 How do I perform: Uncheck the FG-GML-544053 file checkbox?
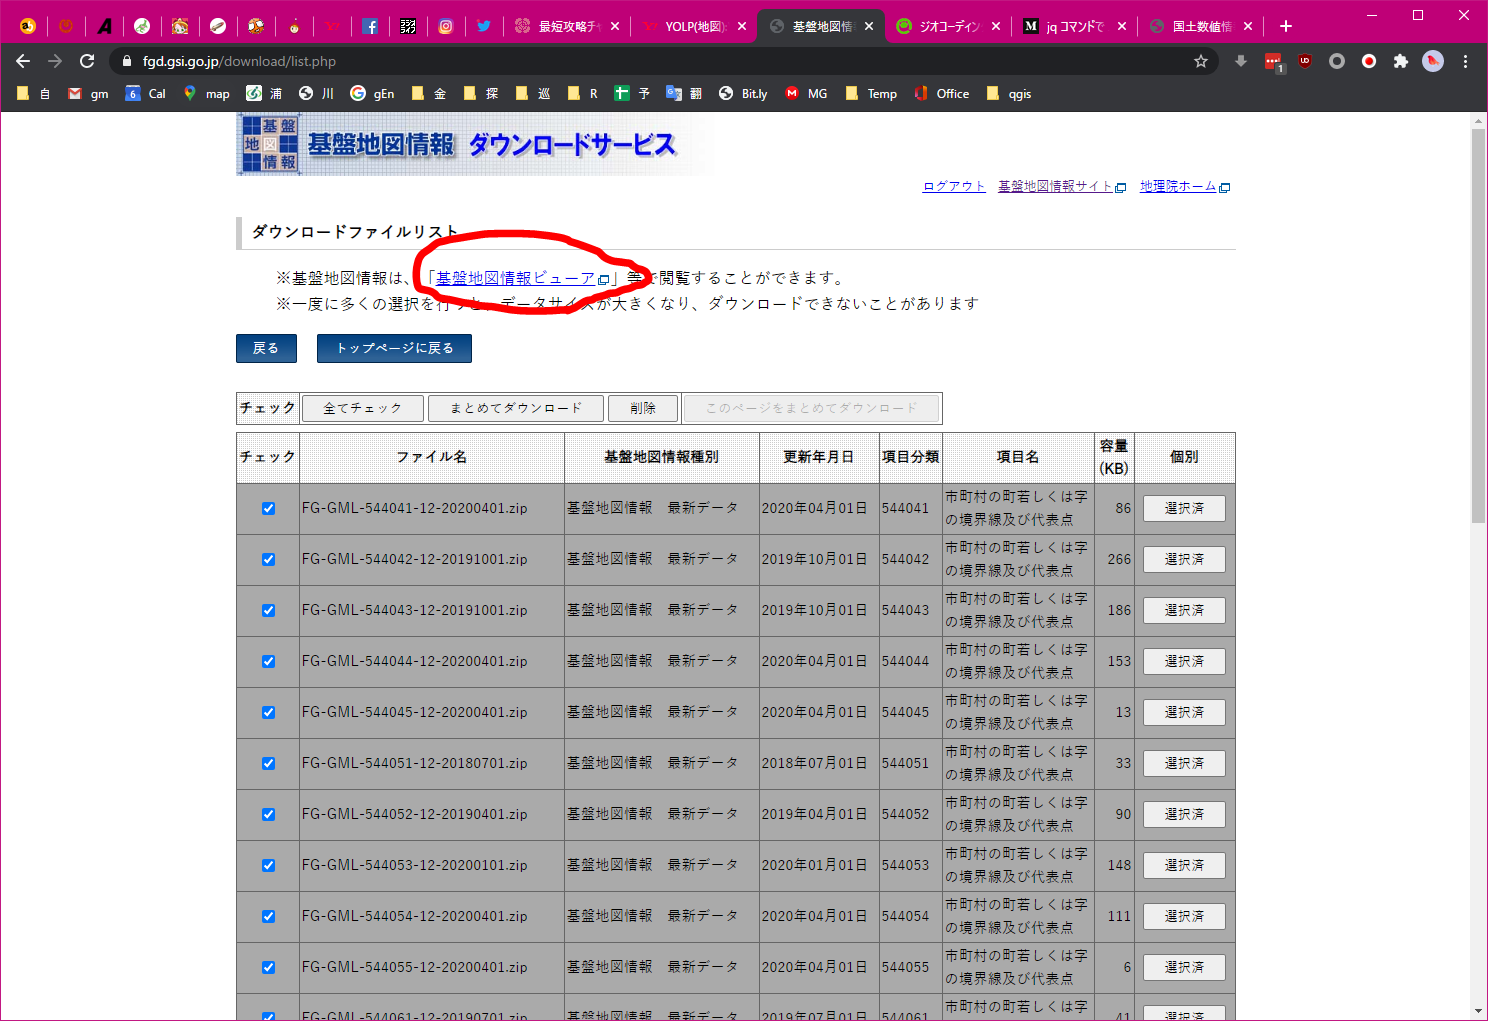(268, 865)
